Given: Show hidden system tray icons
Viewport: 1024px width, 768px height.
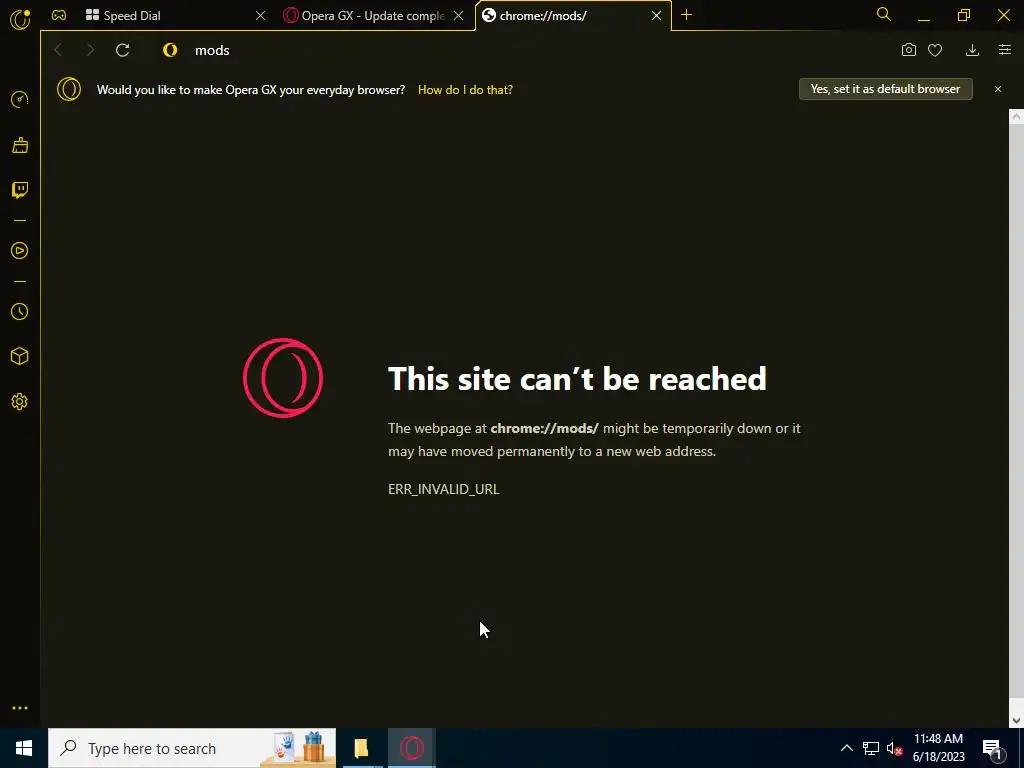Looking at the screenshot, I should tap(846, 748).
